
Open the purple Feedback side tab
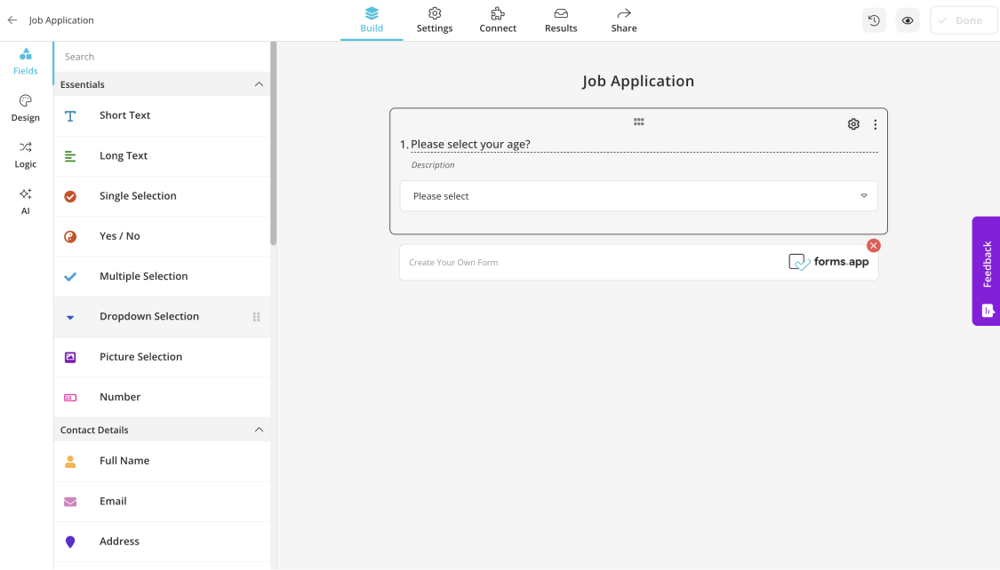[986, 271]
